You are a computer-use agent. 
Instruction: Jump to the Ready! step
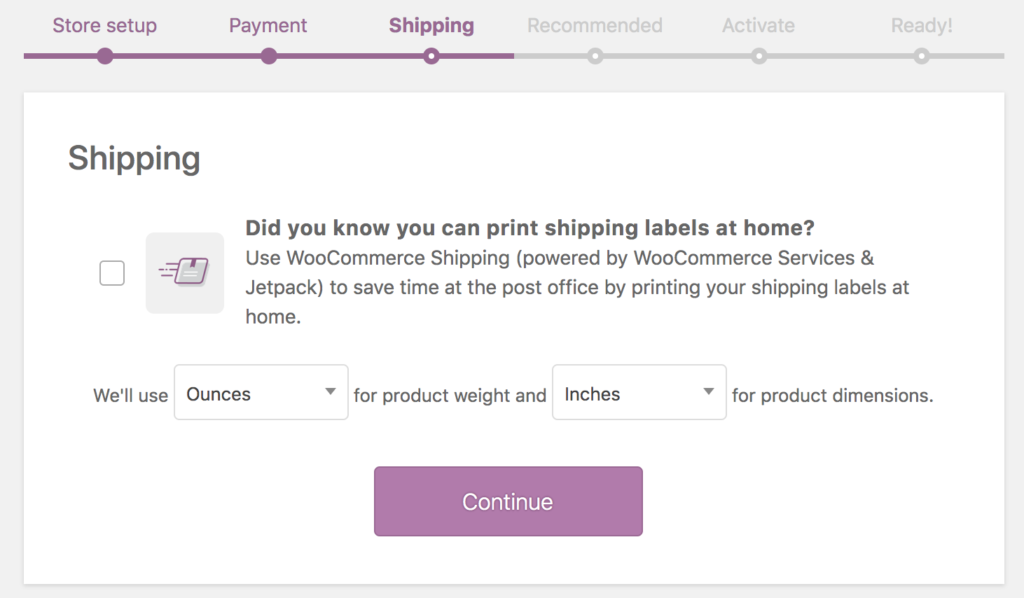click(922, 25)
